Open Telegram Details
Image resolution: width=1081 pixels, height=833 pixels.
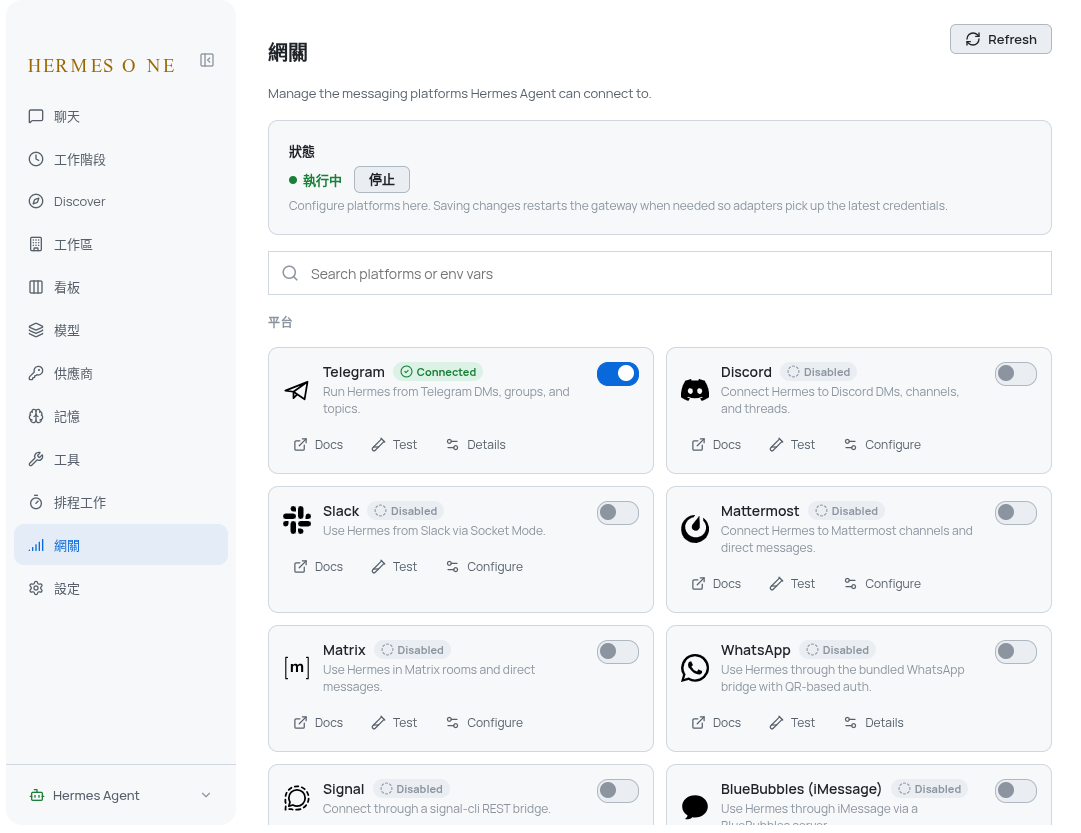pyautogui.click(x=476, y=445)
